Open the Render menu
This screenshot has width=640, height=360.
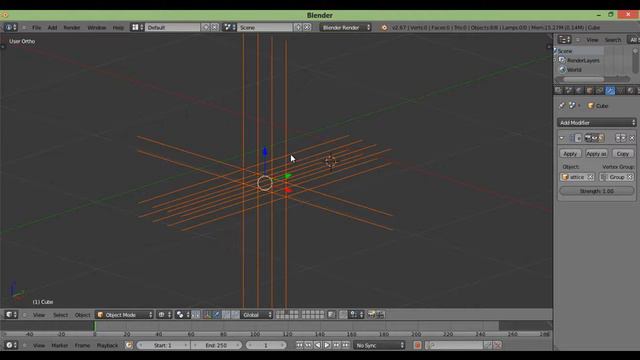pyautogui.click(x=72, y=27)
